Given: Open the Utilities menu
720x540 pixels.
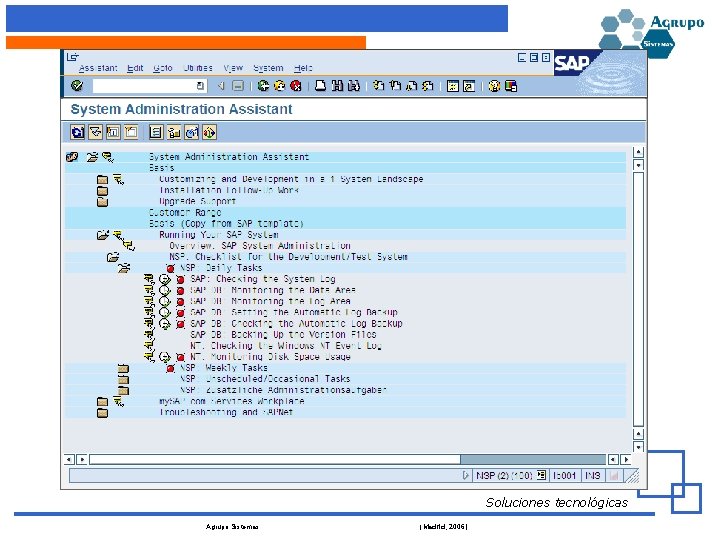Looking at the screenshot, I should (x=198, y=68).
